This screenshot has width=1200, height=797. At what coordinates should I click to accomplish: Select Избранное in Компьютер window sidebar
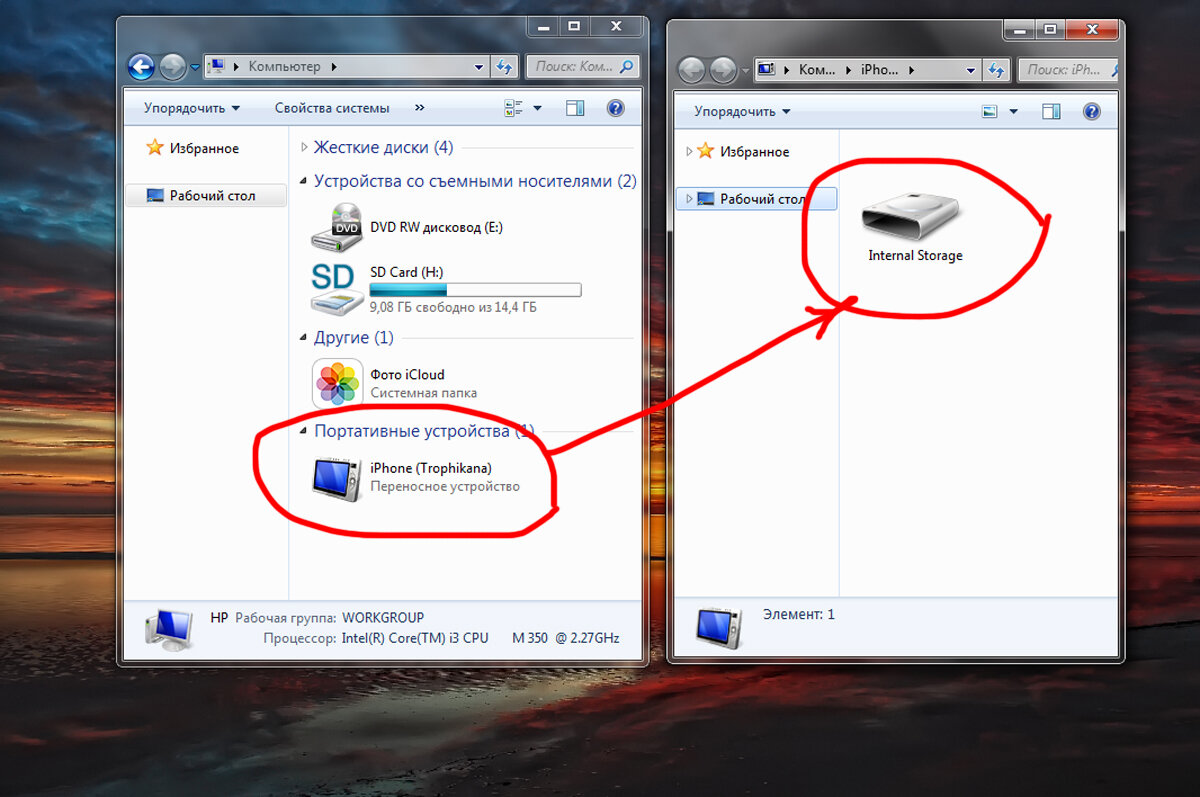click(193, 148)
